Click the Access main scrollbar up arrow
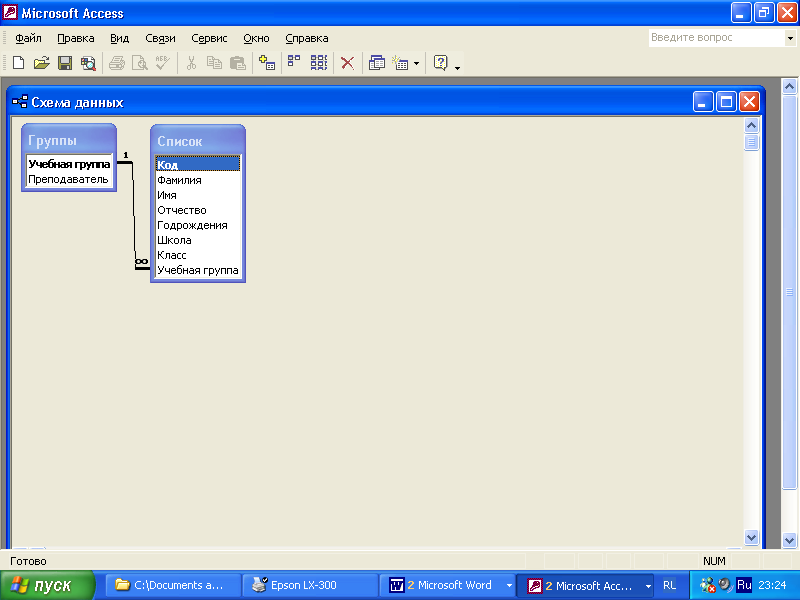Image resolution: width=800 pixels, height=600 pixels. click(789, 86)
